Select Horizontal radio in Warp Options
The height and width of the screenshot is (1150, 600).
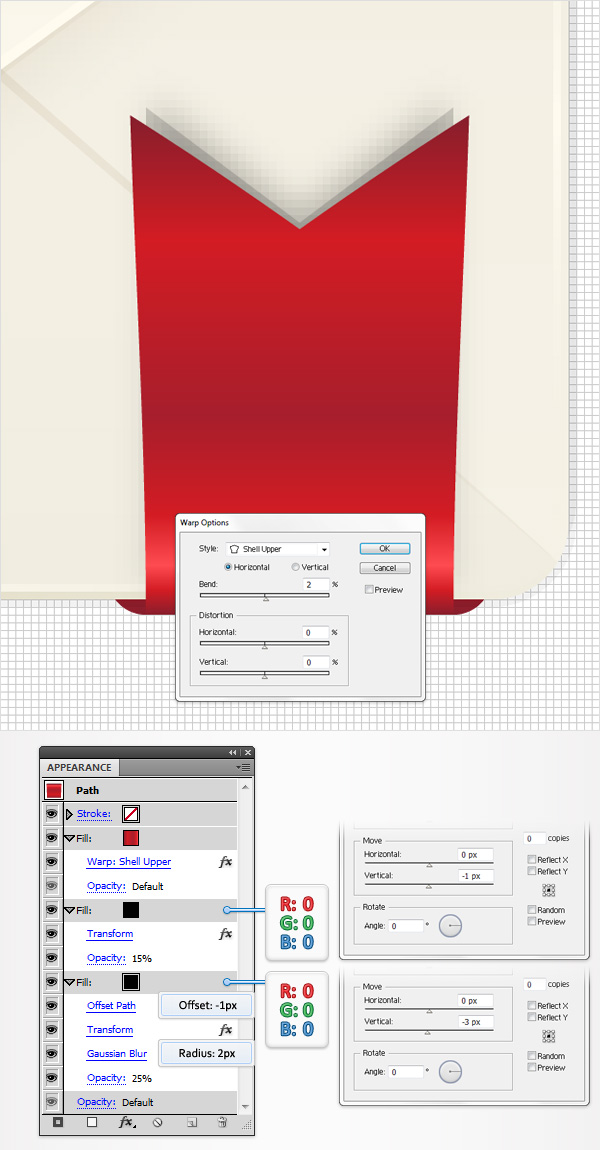pos(228,567)
